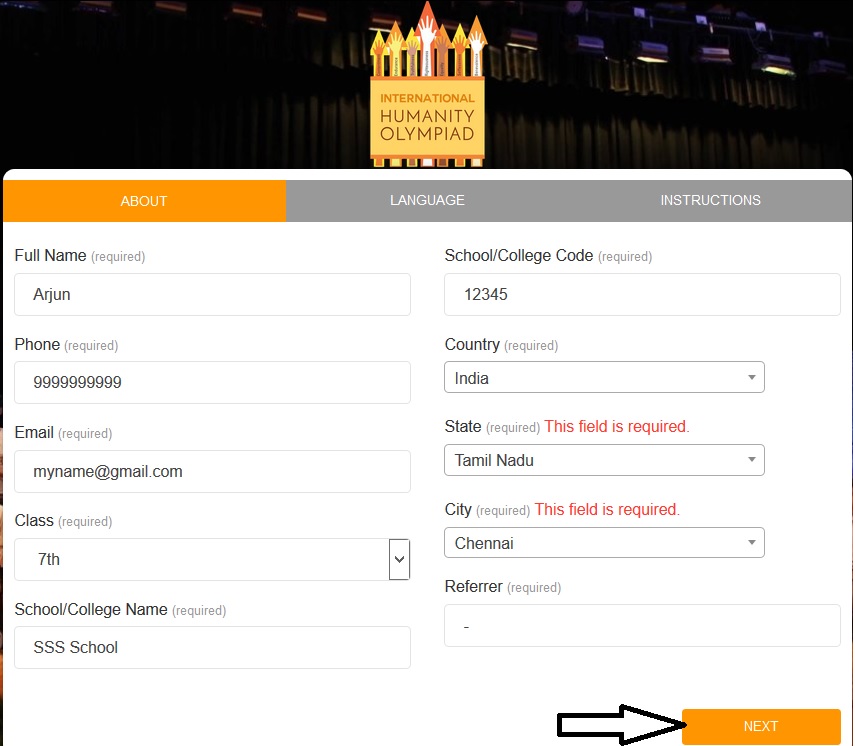Open the State dropdown showing Tamil Nadu
Viewport: 855px width, 746px height.
604,461
